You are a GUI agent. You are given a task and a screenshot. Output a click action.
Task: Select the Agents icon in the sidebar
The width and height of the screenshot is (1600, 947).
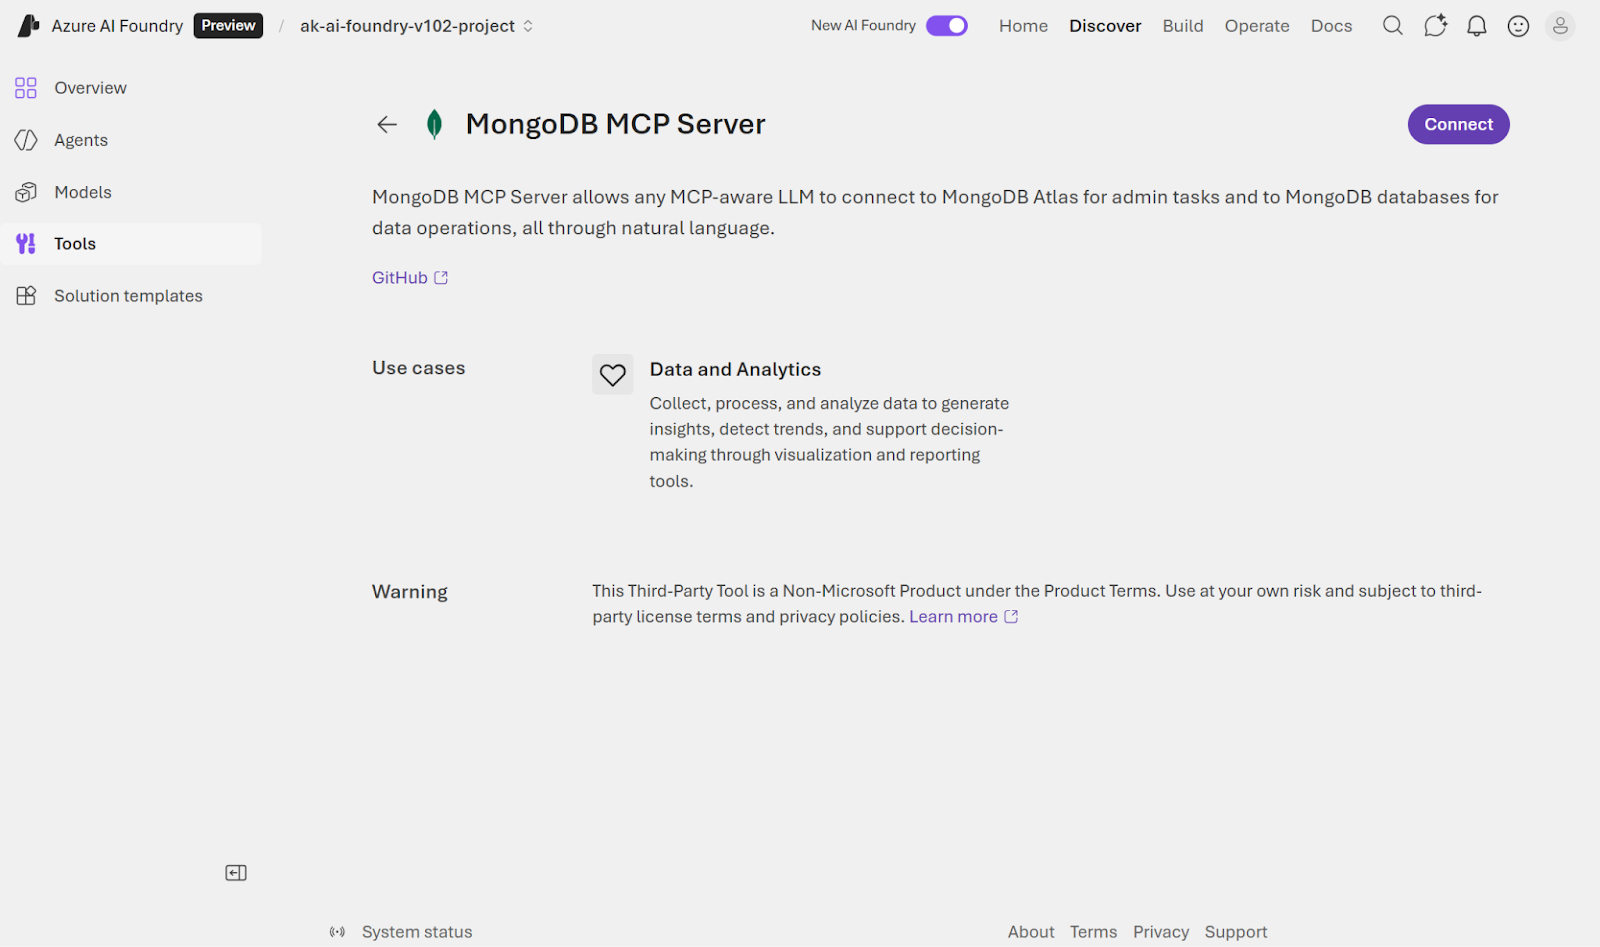(26, 140)
